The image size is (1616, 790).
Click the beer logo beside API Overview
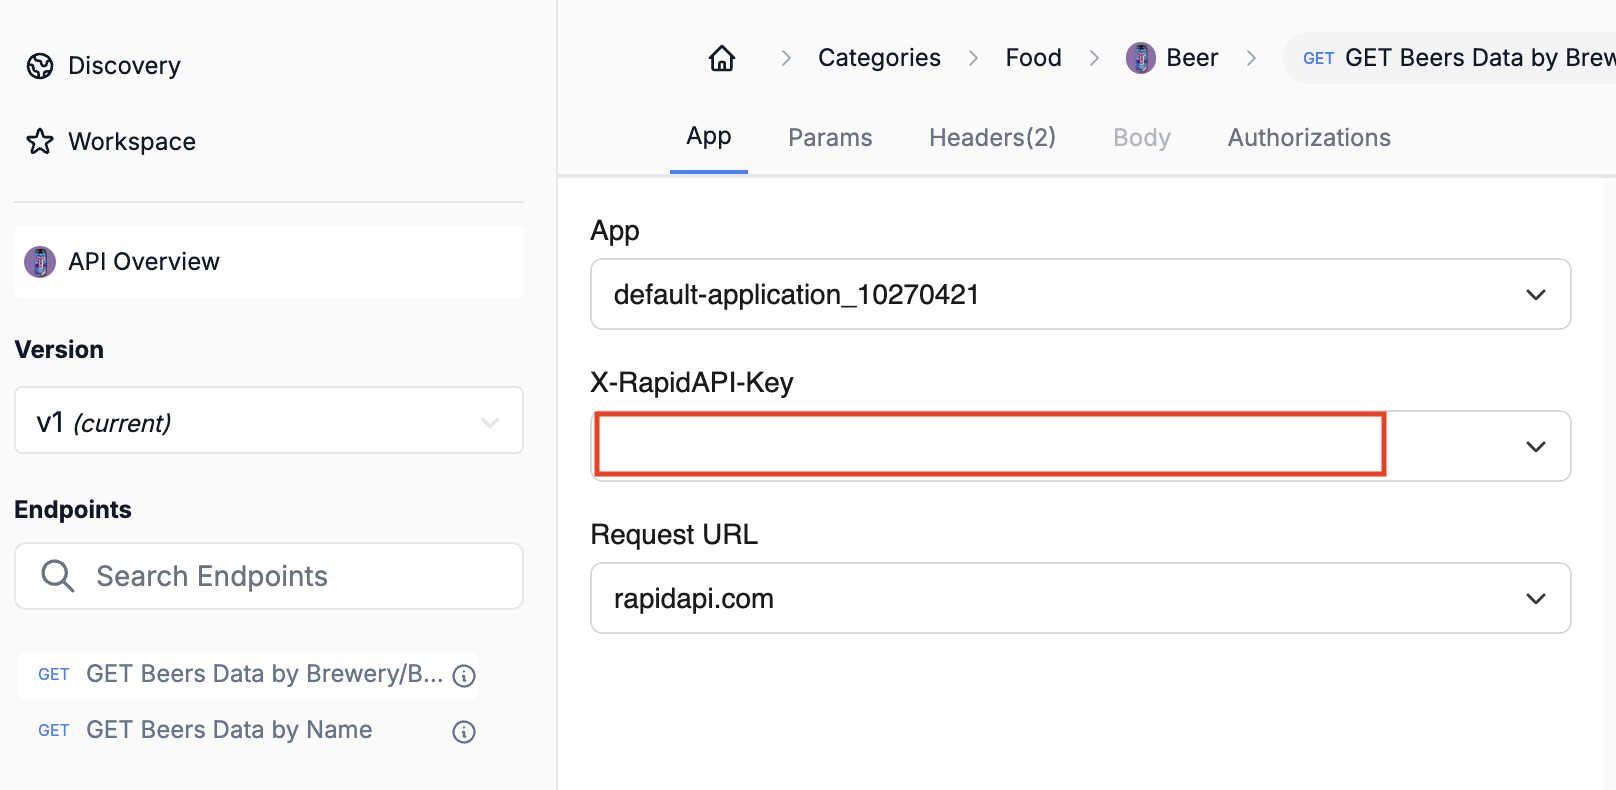[40, 262]
